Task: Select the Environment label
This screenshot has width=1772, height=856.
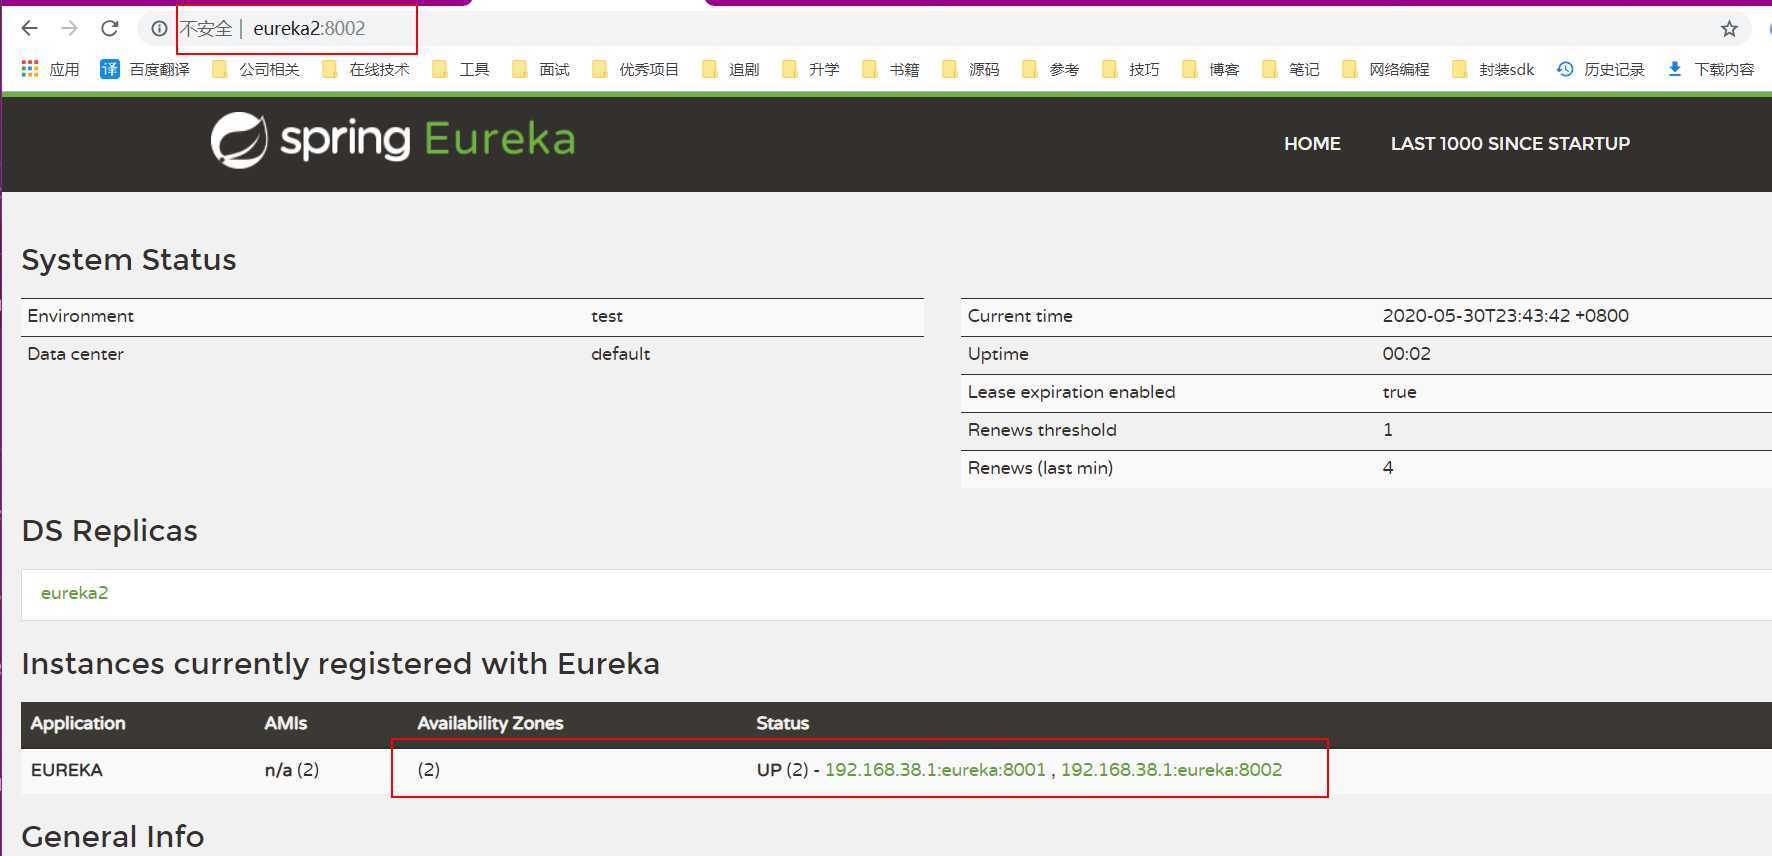Action: click(x=80, y=316)
